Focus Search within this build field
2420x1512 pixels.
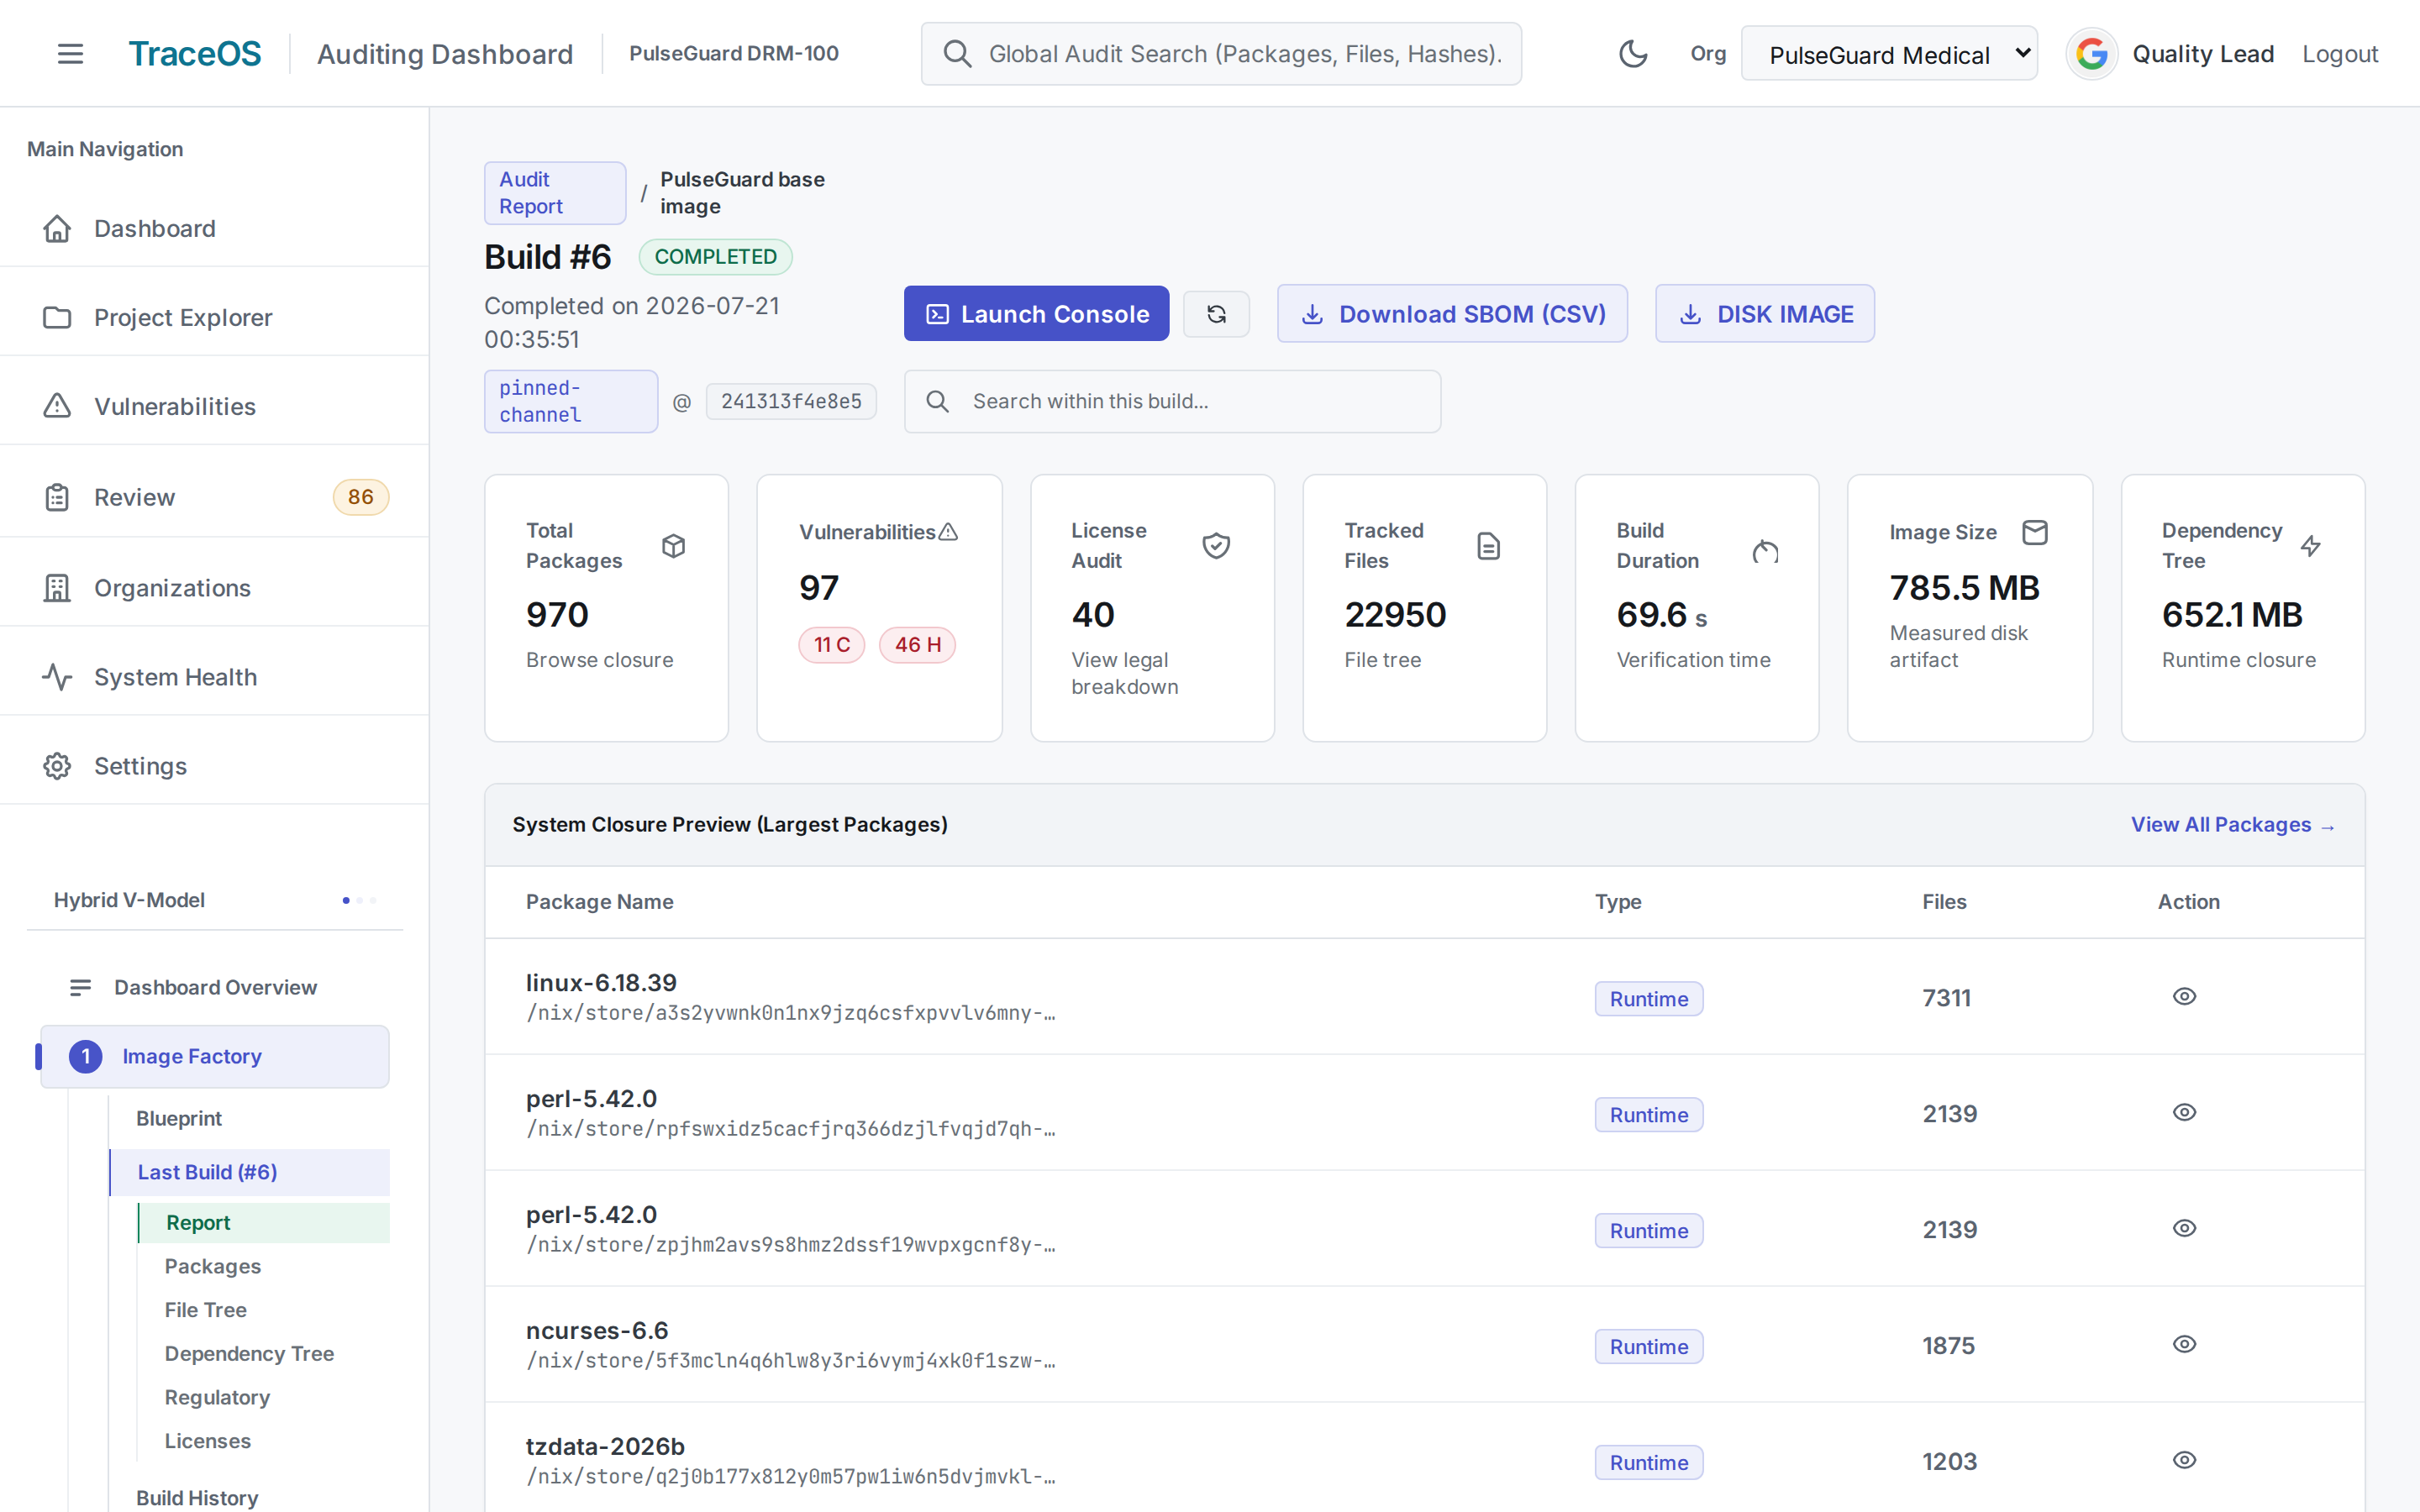click(1172, 401)
